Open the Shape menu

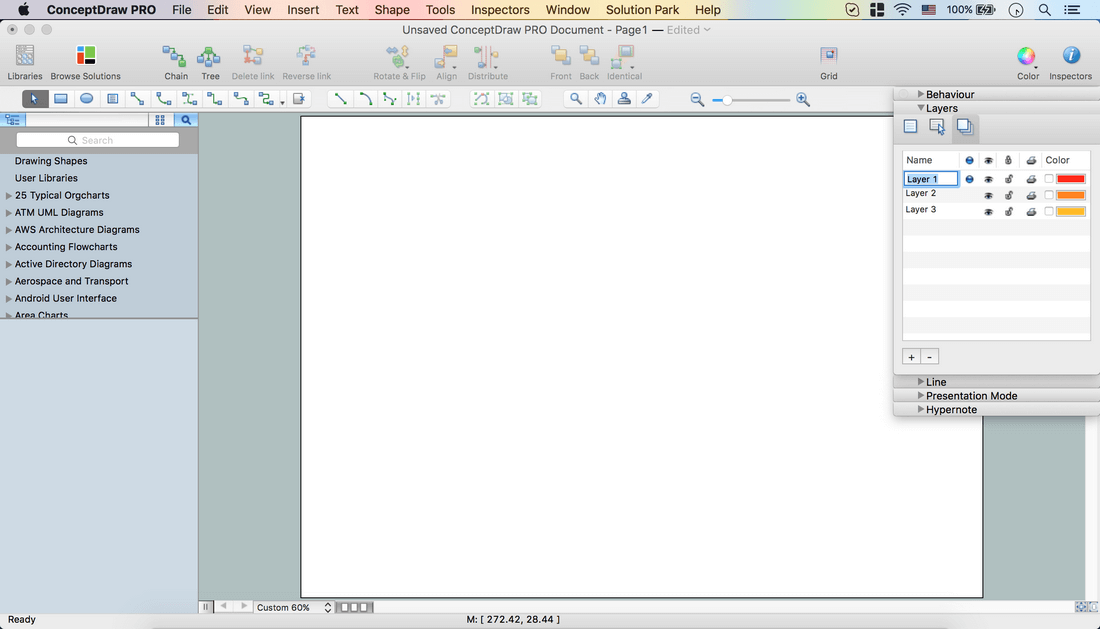click(392, 10)
